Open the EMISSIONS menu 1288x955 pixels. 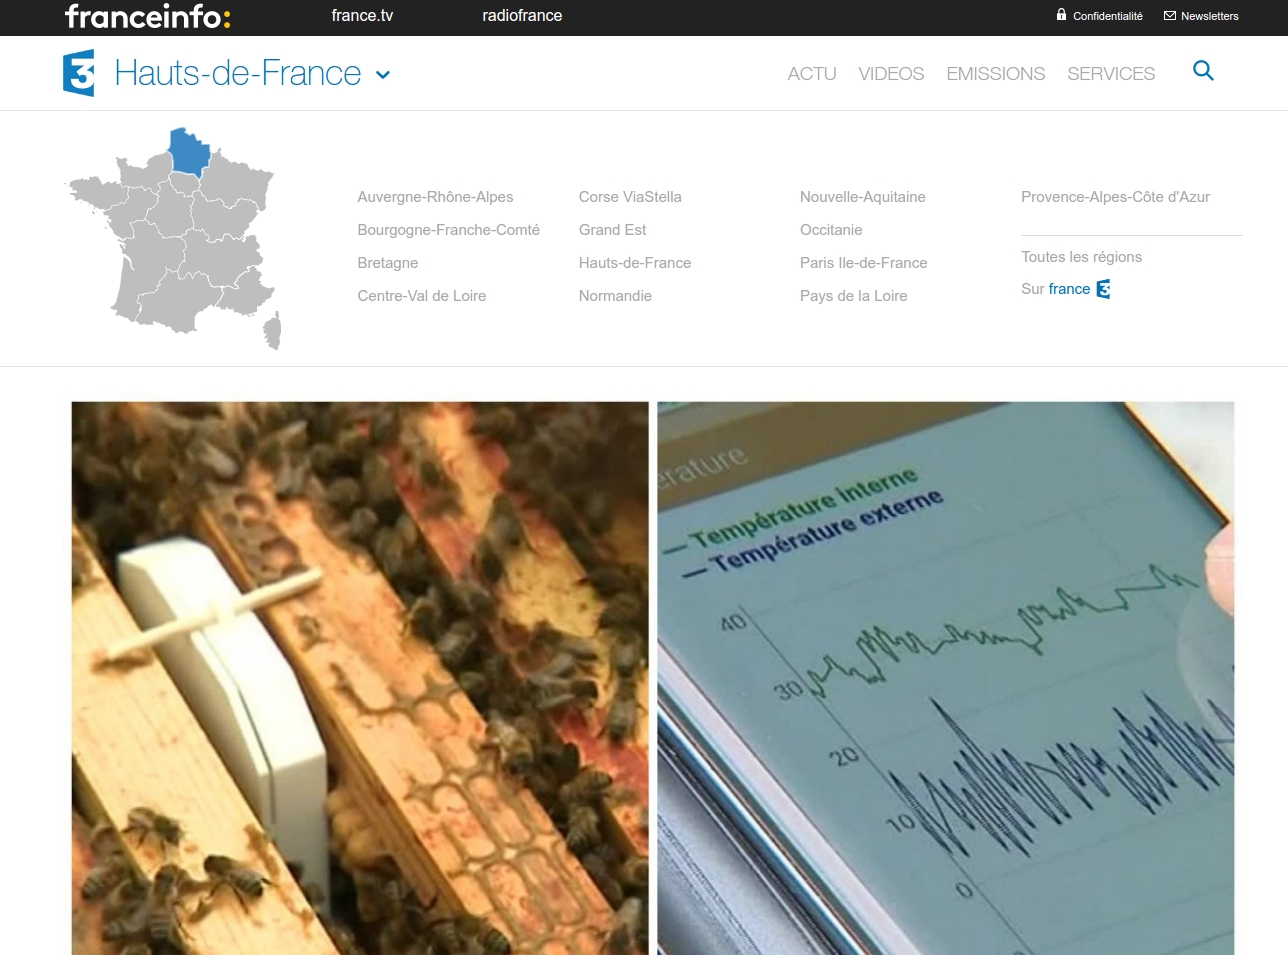(995, 74)
